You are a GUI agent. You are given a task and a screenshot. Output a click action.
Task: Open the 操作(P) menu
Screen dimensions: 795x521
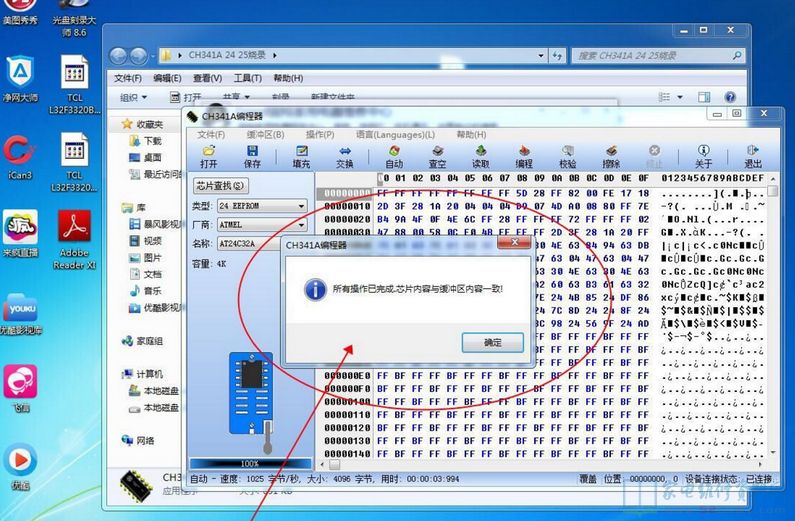point(320,135)
